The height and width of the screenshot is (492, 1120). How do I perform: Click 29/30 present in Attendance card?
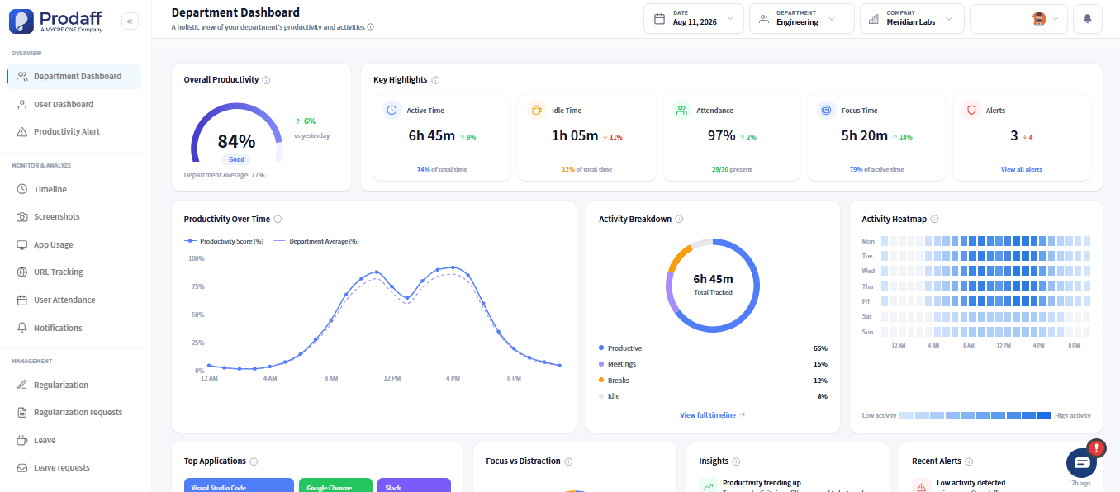pos(731,170)
